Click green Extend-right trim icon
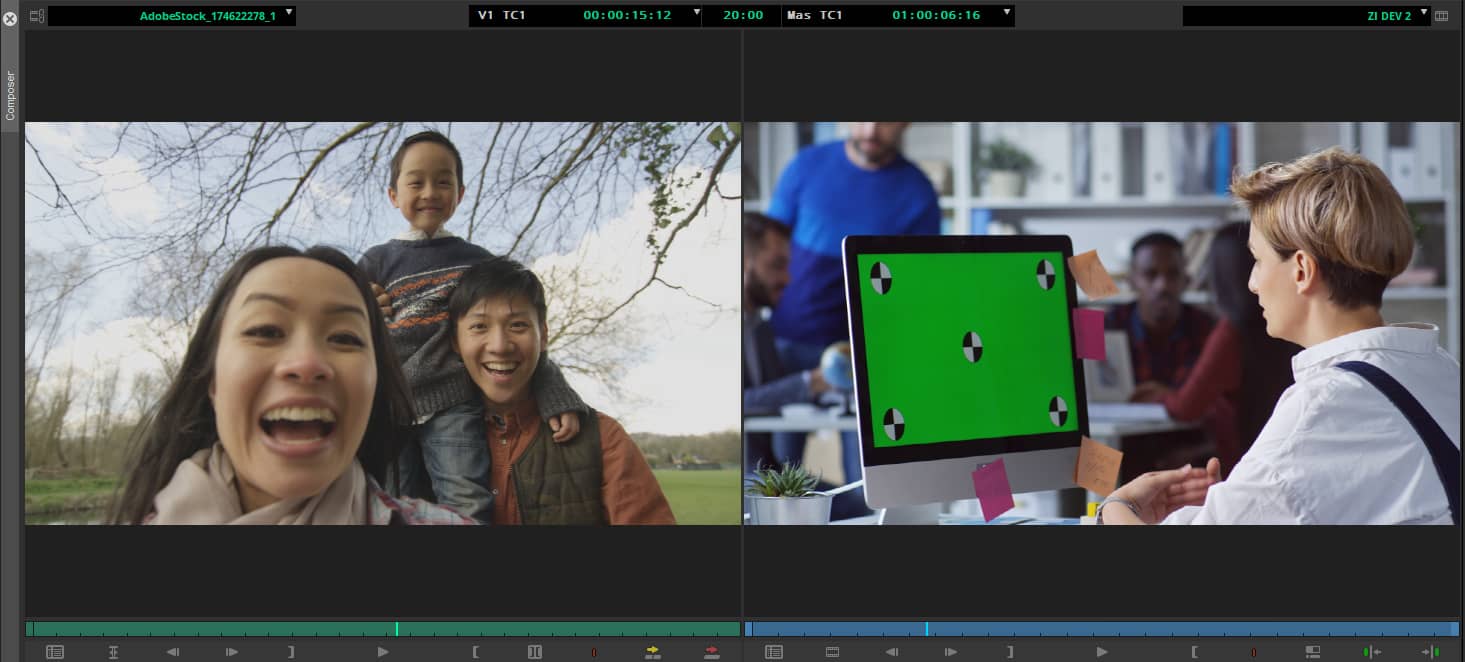 coord(1431,652)
